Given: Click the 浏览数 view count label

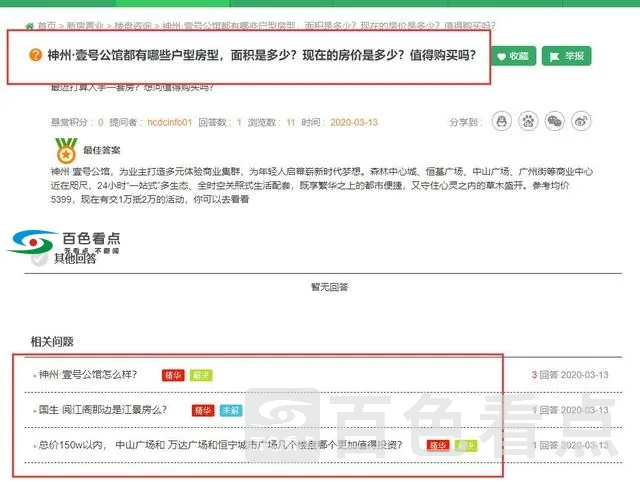Looking at the screenshot, I should [264, 122].
